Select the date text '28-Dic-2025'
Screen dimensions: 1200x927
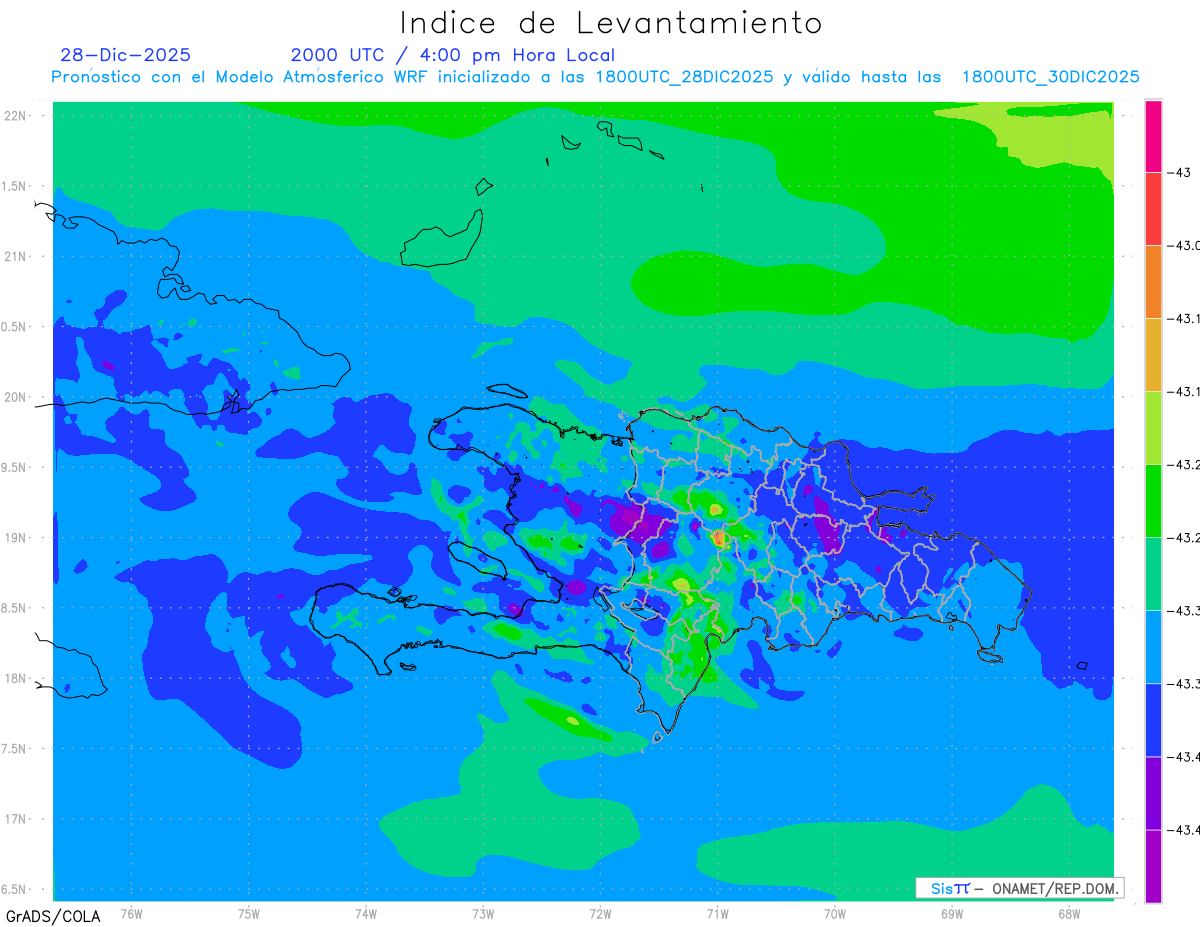(x=125, y=55)
